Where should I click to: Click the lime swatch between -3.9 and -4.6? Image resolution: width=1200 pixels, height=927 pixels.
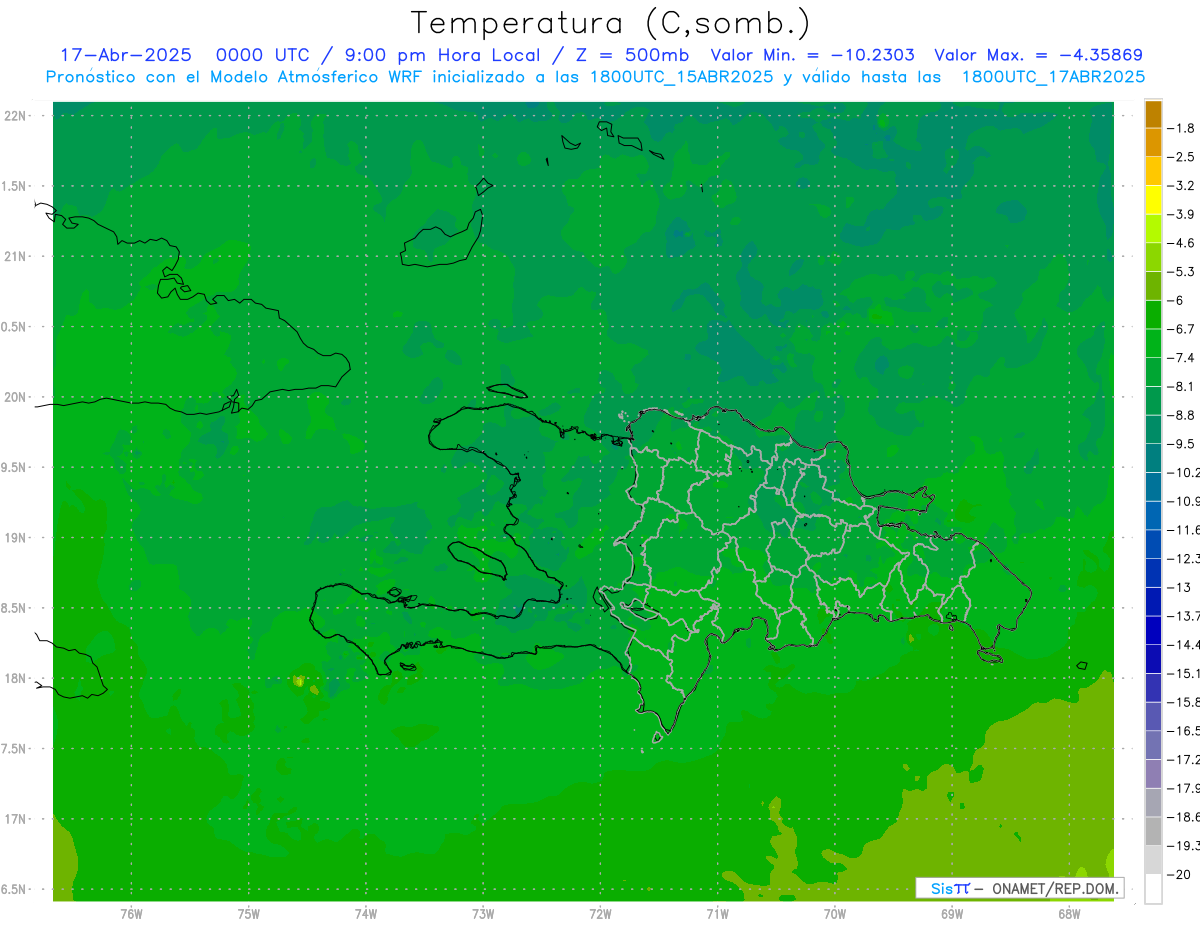coord(1153,229)
